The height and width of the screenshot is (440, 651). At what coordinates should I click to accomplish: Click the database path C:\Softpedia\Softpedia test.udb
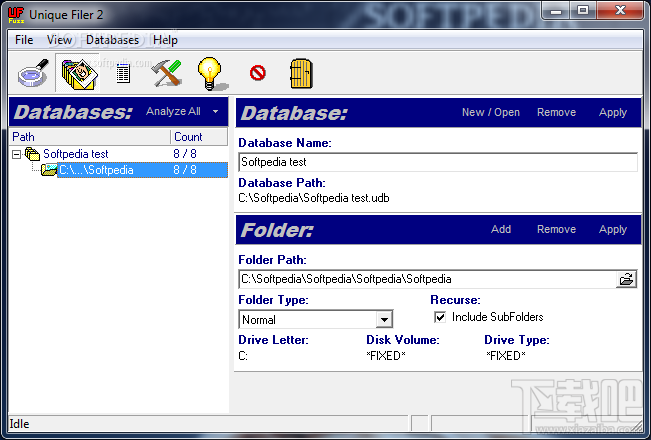(x=314, y=198)
